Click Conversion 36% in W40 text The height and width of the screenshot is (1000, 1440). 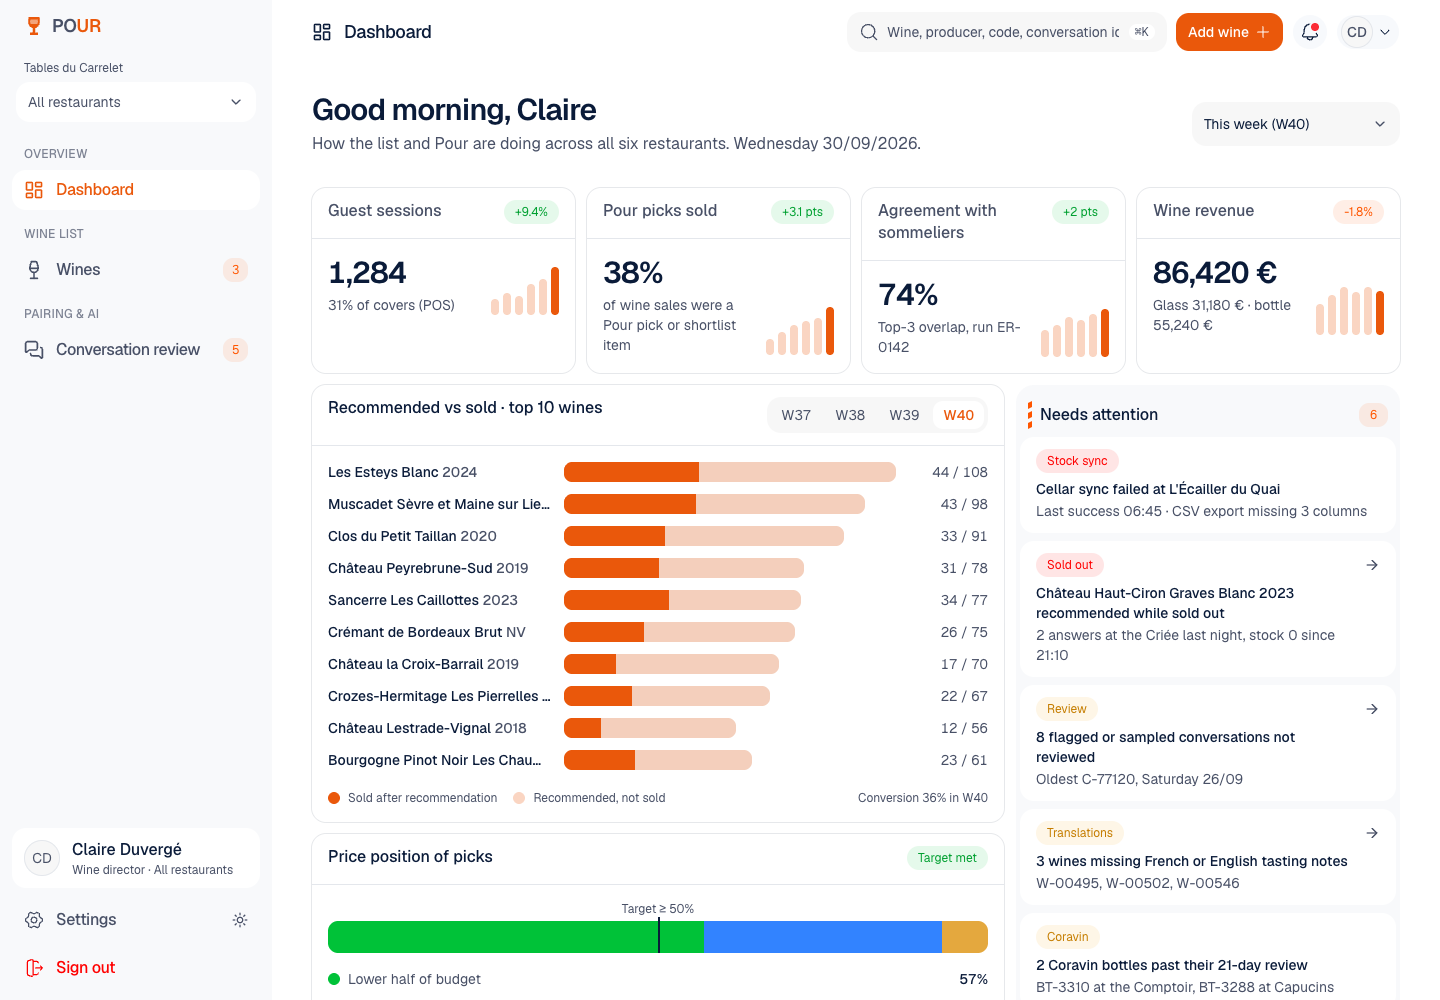coord(923,798)
